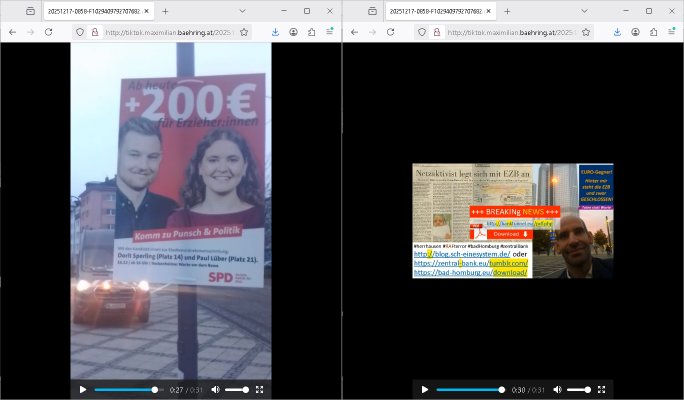
Task: Adjust the right video volume slider
Action: (x=579, y=389)
